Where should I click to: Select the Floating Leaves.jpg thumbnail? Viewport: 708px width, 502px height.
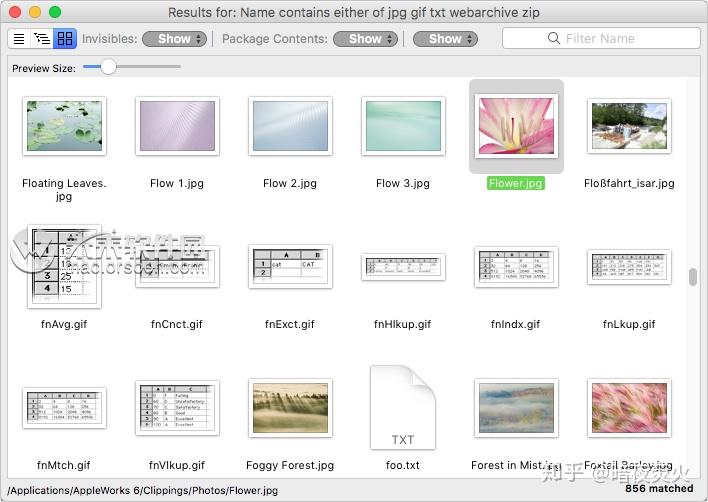click(x=64, y=126)
